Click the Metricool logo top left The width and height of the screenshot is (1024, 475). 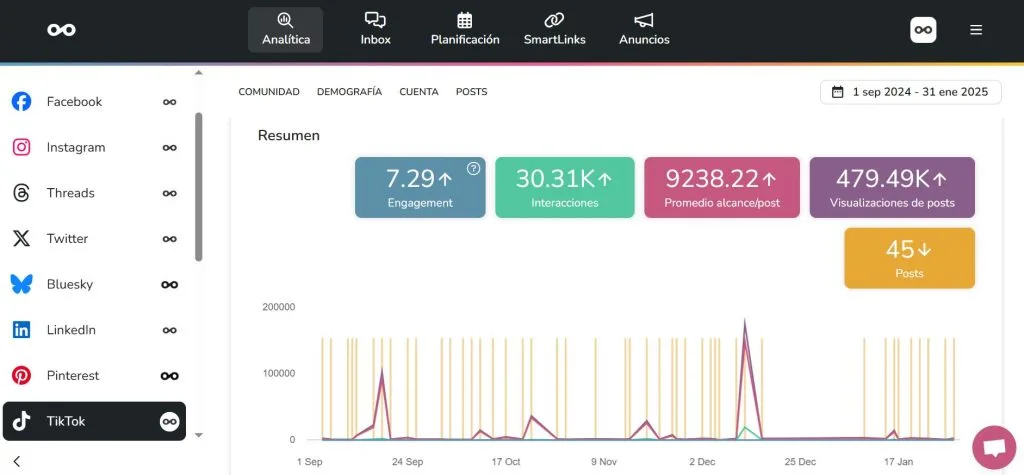[x=61, y=30]
